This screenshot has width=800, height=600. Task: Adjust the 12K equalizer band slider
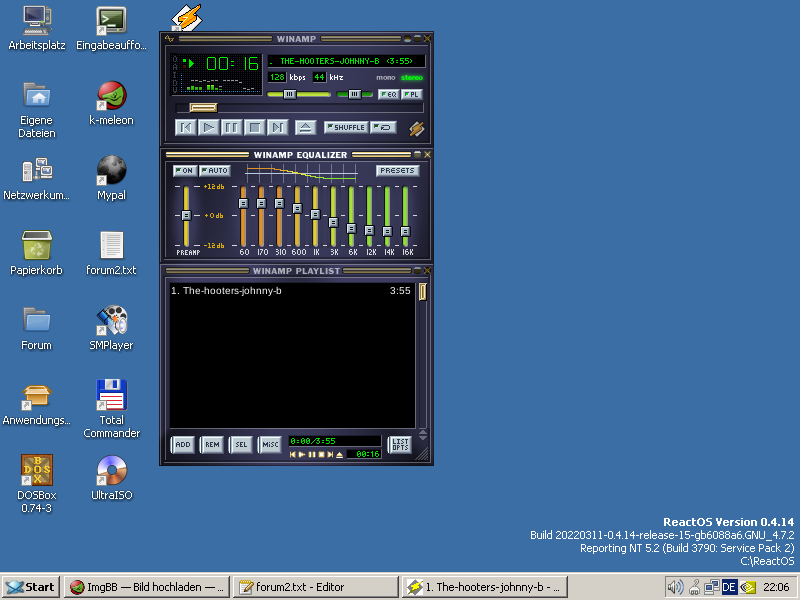(369, 231)
